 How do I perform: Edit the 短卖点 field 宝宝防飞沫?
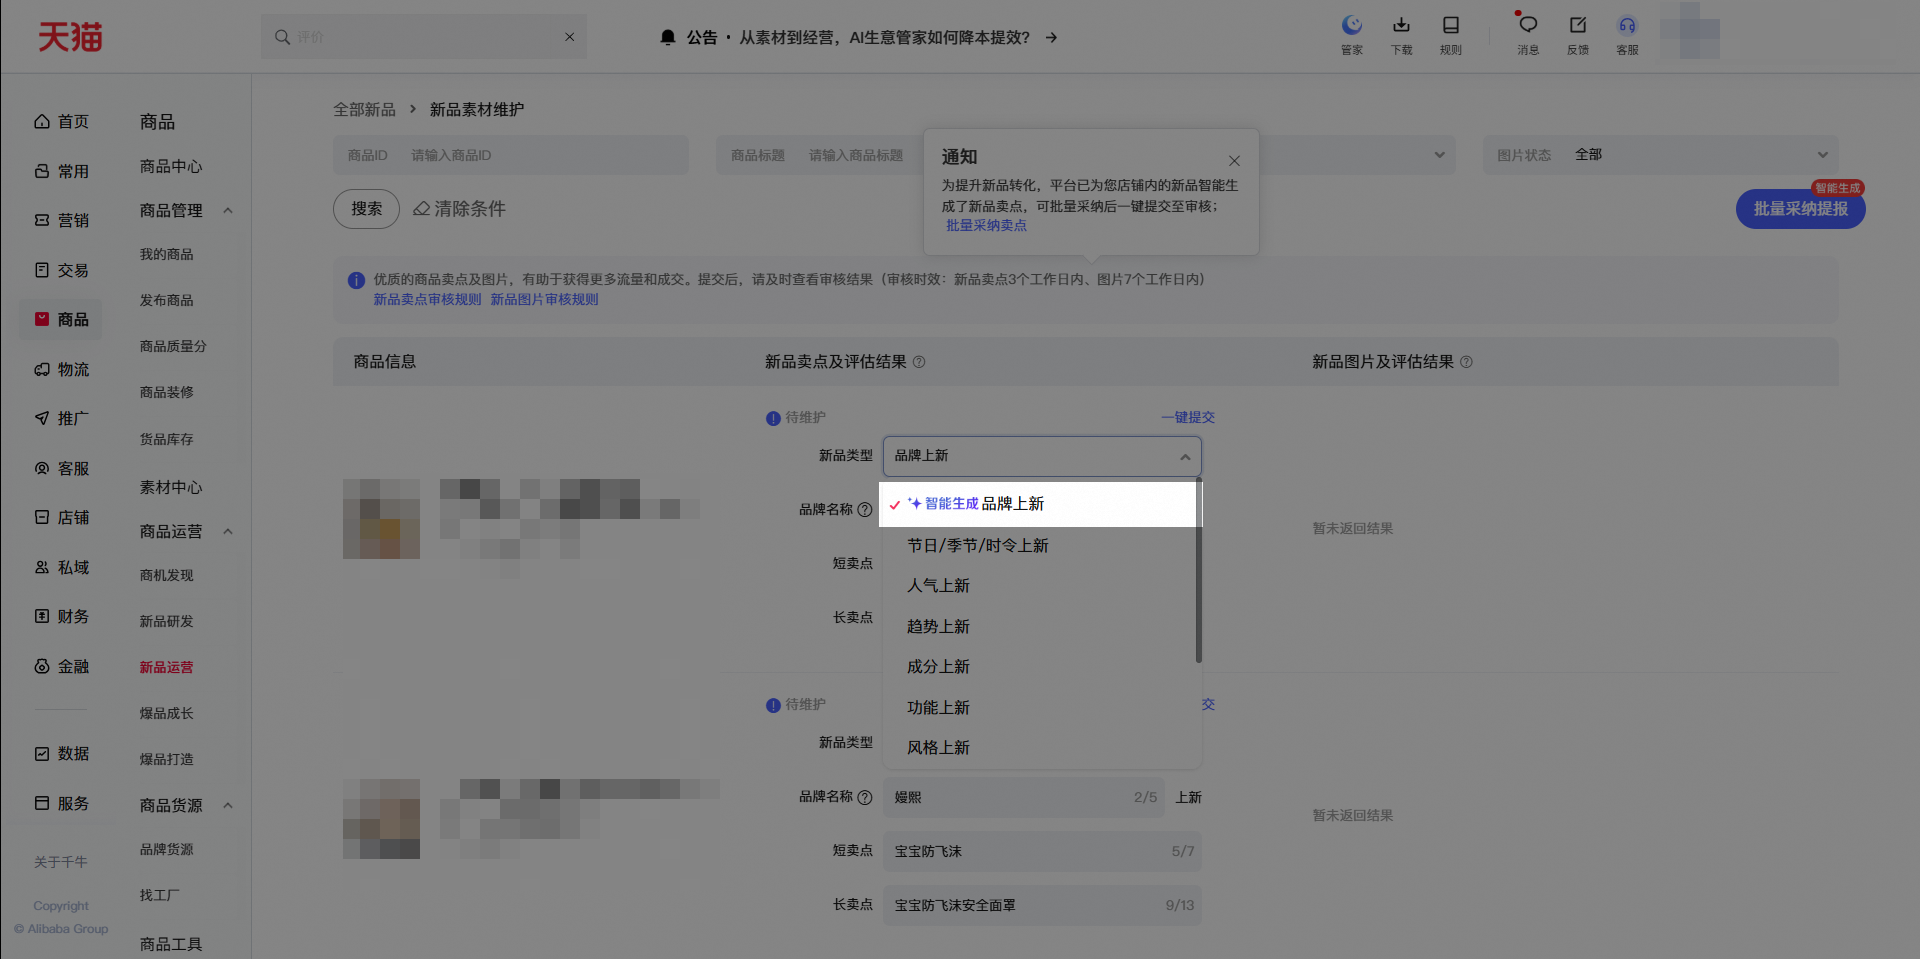point(1042,851)
